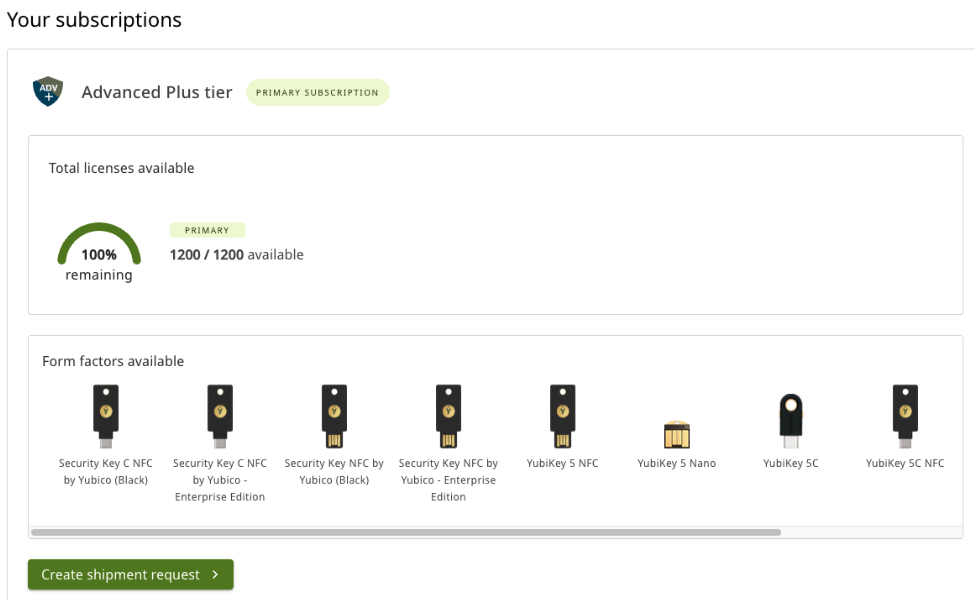Select the Security Key NFC by Yubico Black image

click(x=334, y=416)
